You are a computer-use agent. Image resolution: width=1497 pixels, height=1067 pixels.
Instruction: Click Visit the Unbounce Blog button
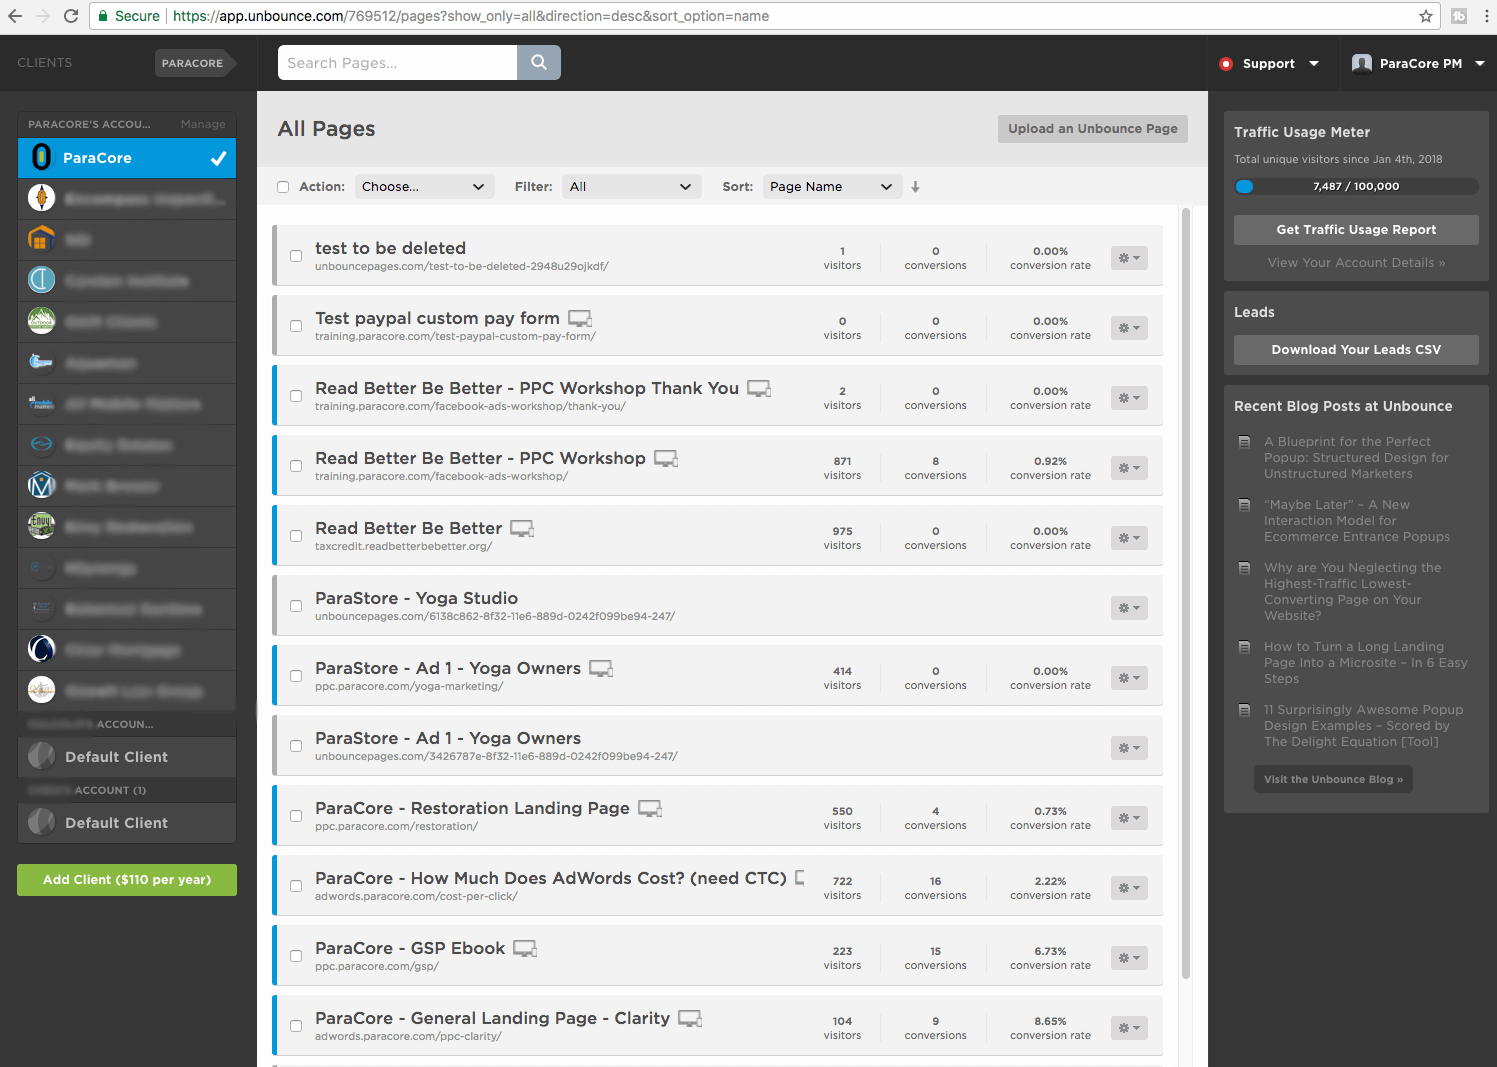[x=1333, y=780]
